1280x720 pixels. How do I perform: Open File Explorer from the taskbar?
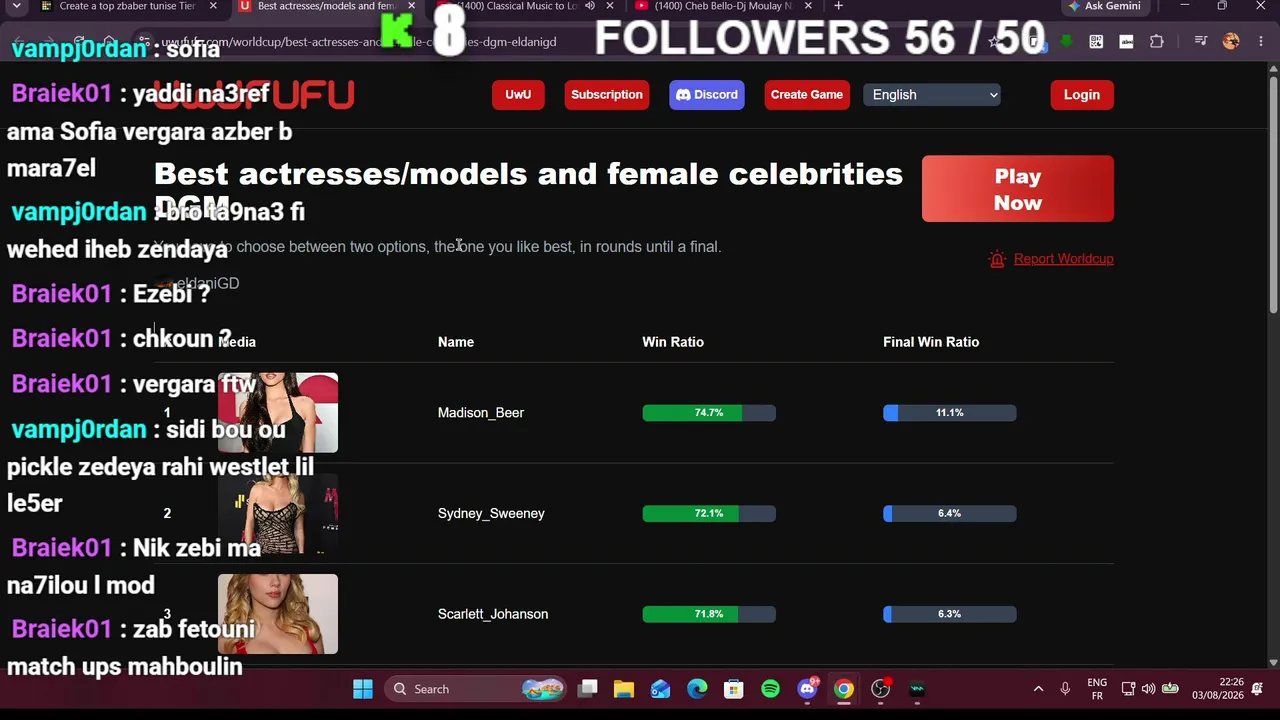[624, 689]
